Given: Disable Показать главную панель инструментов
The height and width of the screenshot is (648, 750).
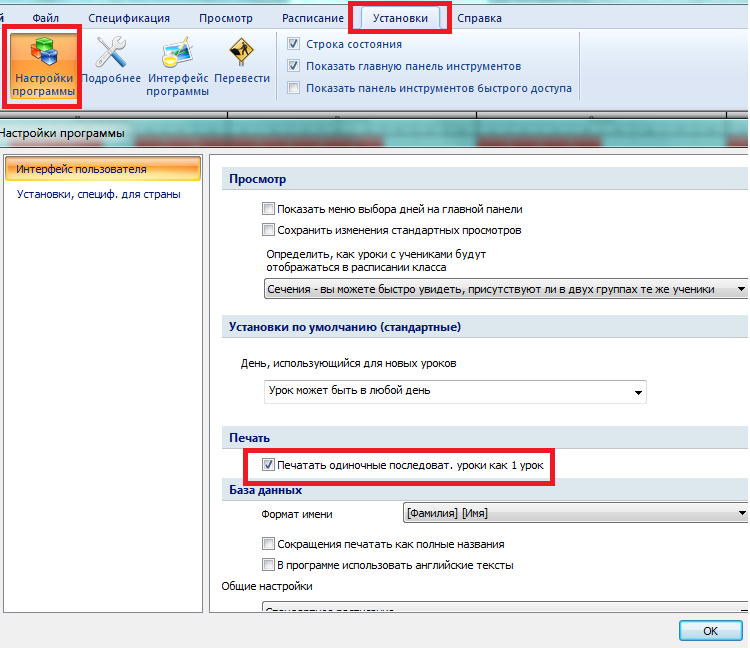Looking at the screenshot, I should pos(294,66).
